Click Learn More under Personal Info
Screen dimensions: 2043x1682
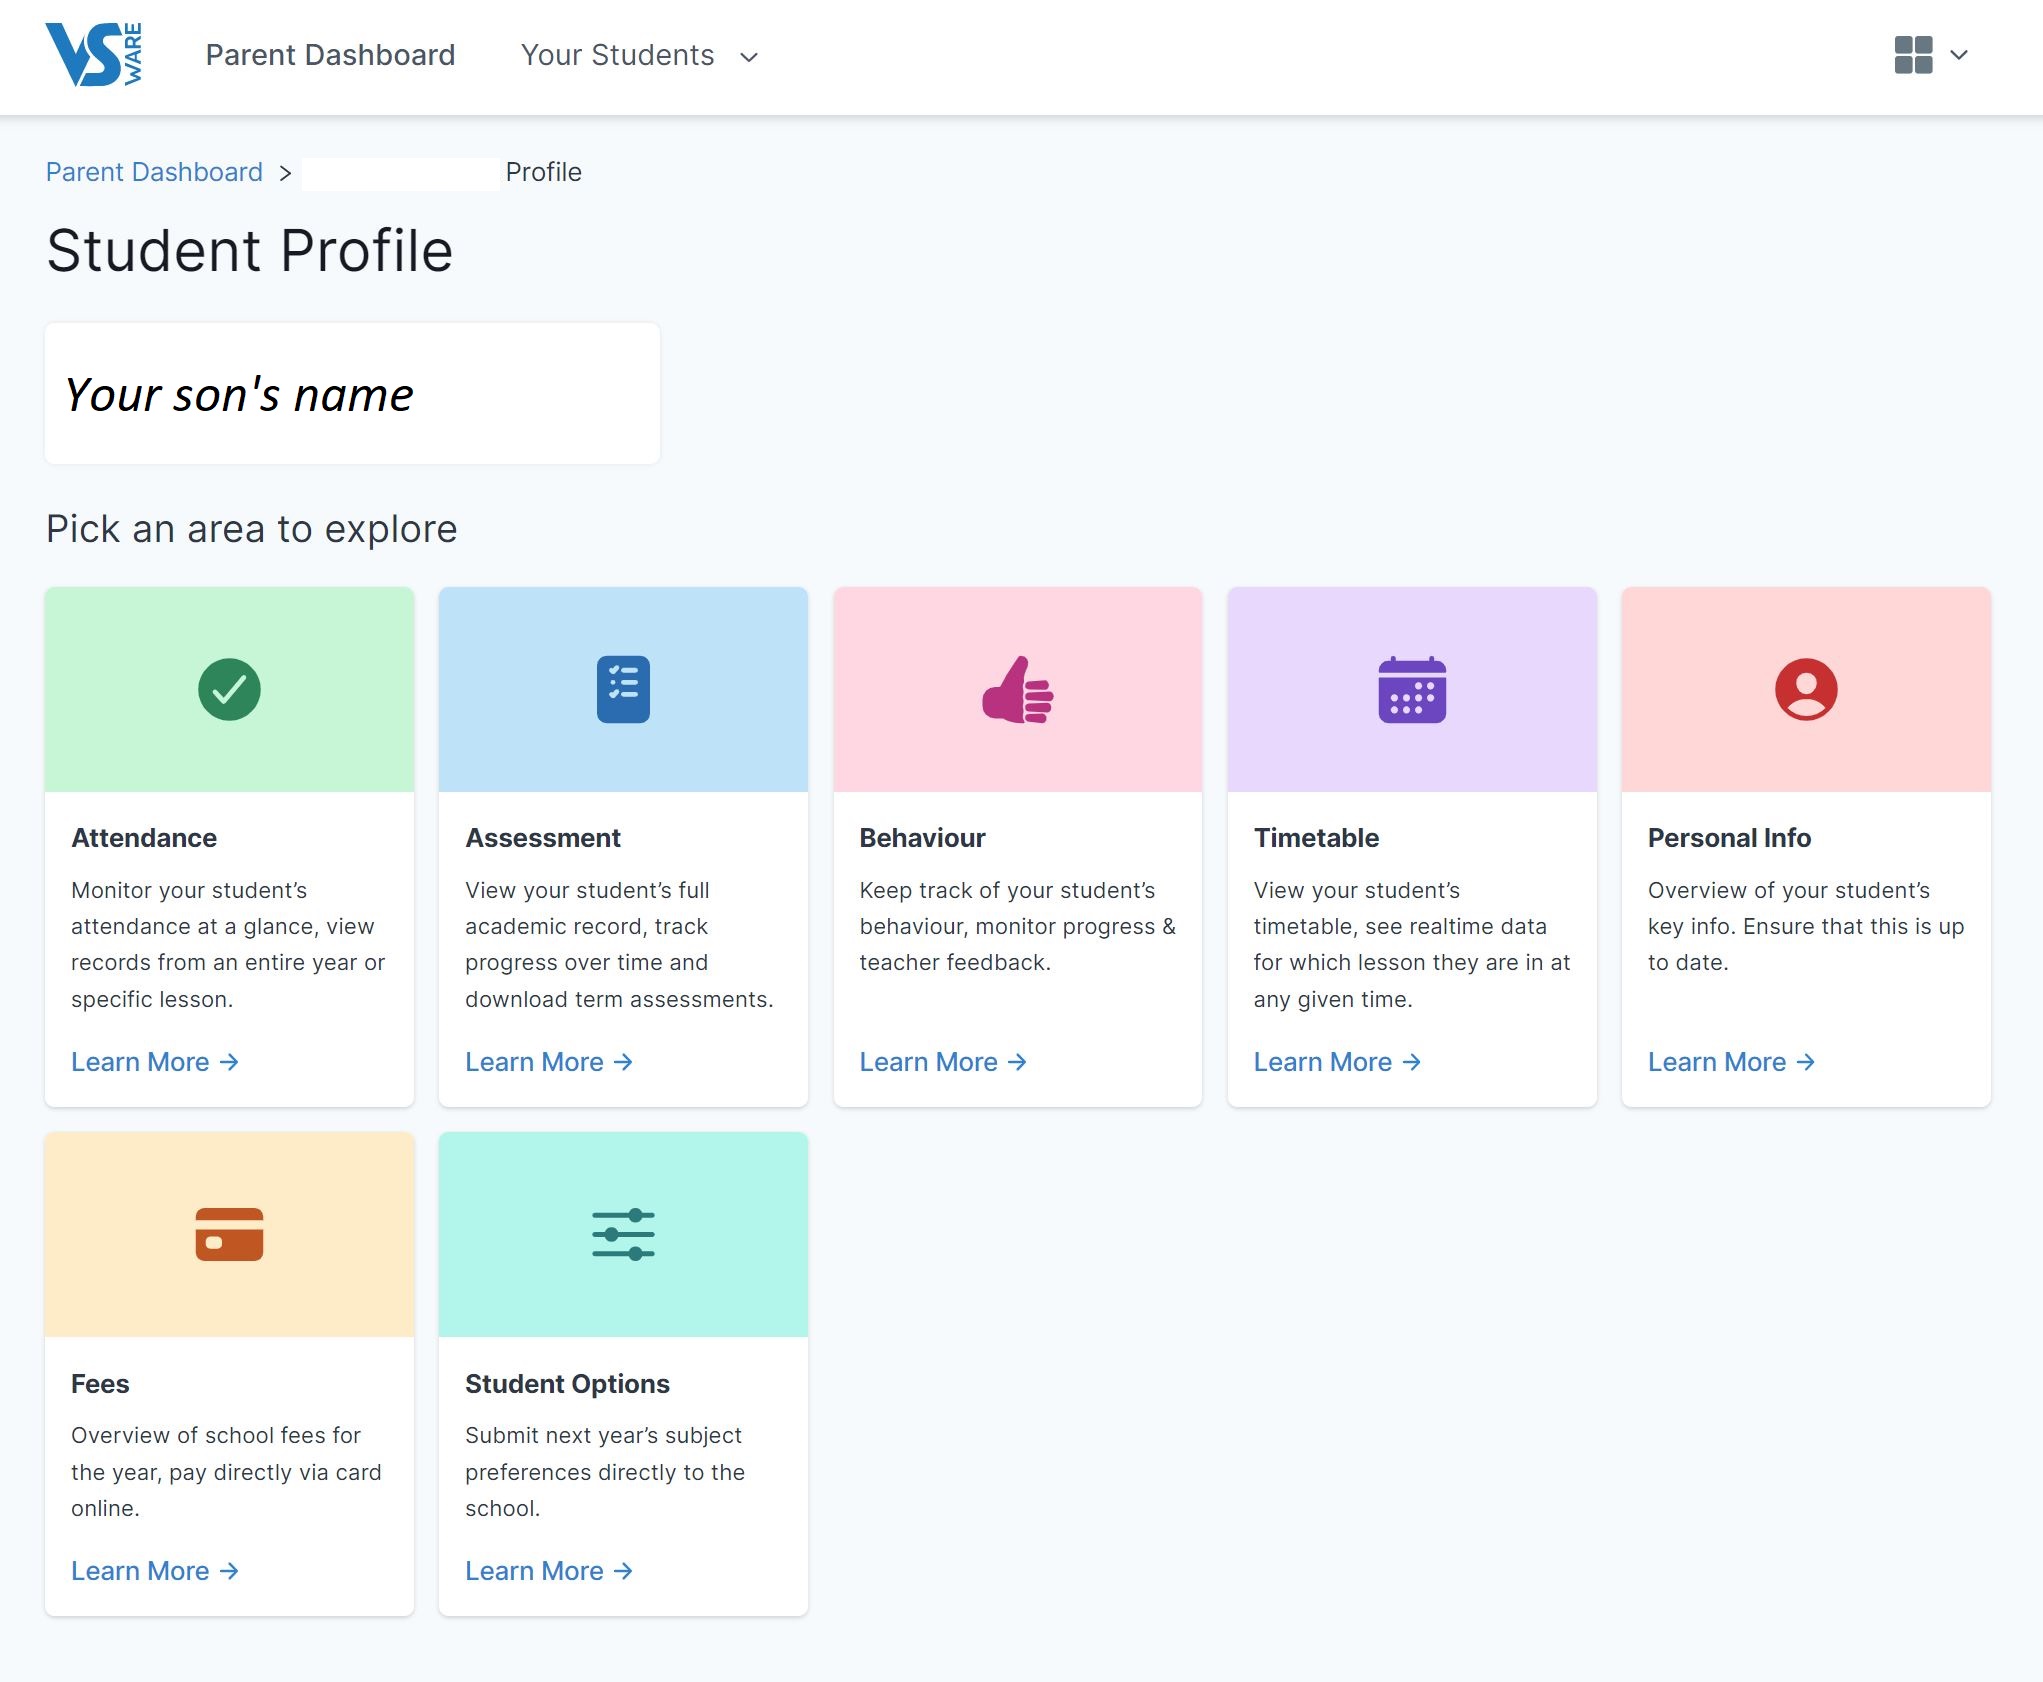tap(1730, 1062)
